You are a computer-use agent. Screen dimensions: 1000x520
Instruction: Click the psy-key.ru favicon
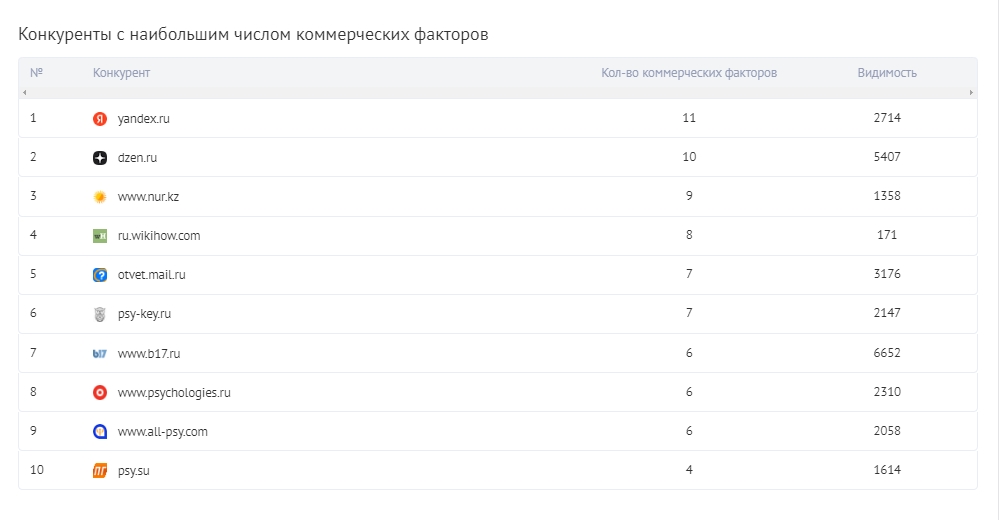(100, 314)
